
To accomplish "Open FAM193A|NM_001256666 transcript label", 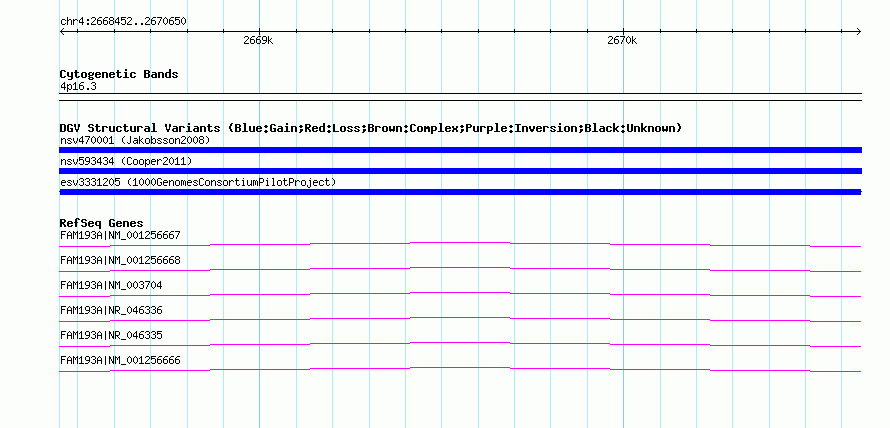I will [x=120, y=360].
